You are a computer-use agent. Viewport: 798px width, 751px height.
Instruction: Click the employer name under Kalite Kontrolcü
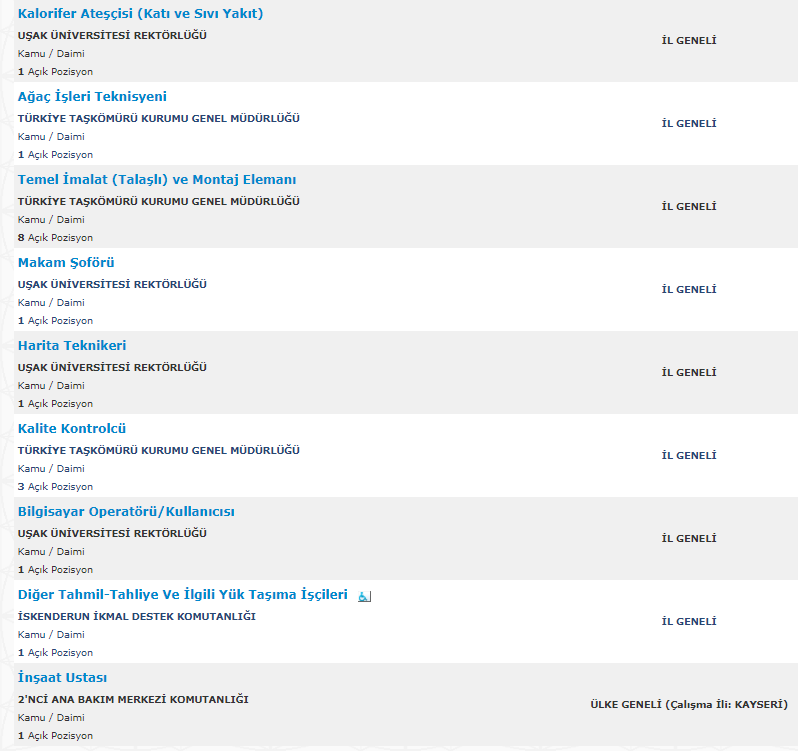pyautogui.click(x=159, y=450)
